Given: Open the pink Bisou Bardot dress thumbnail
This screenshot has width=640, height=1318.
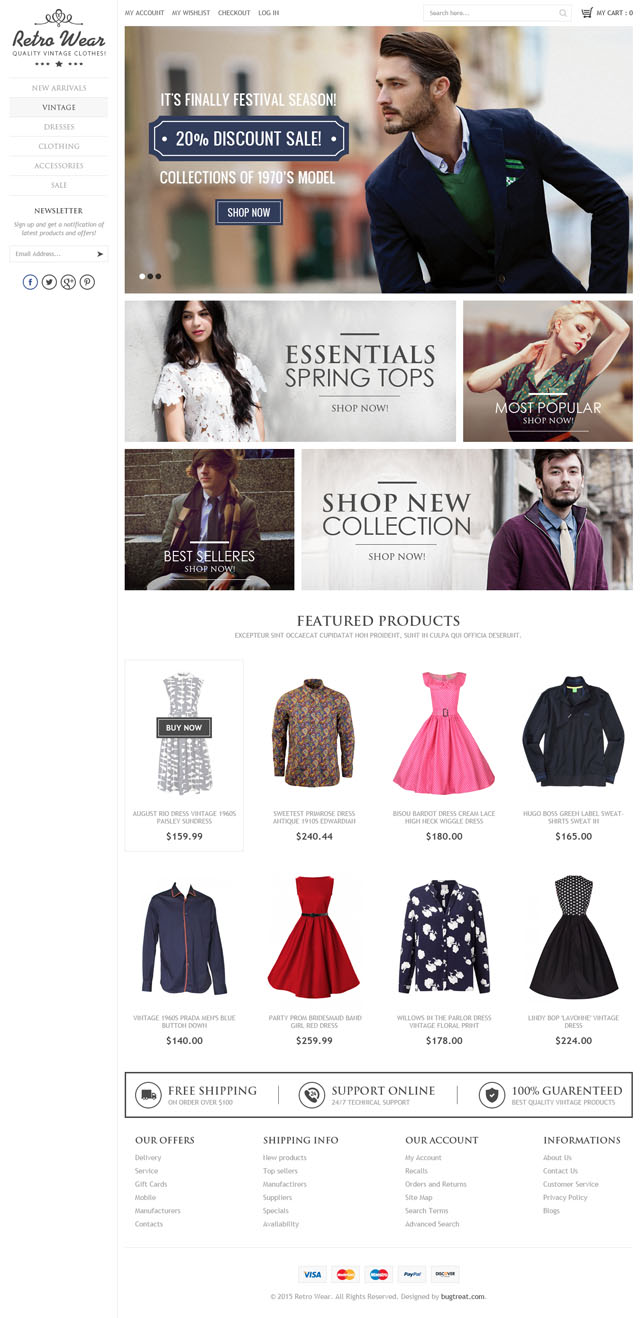Looking at the screenshot, I should [x=443, y=733].
